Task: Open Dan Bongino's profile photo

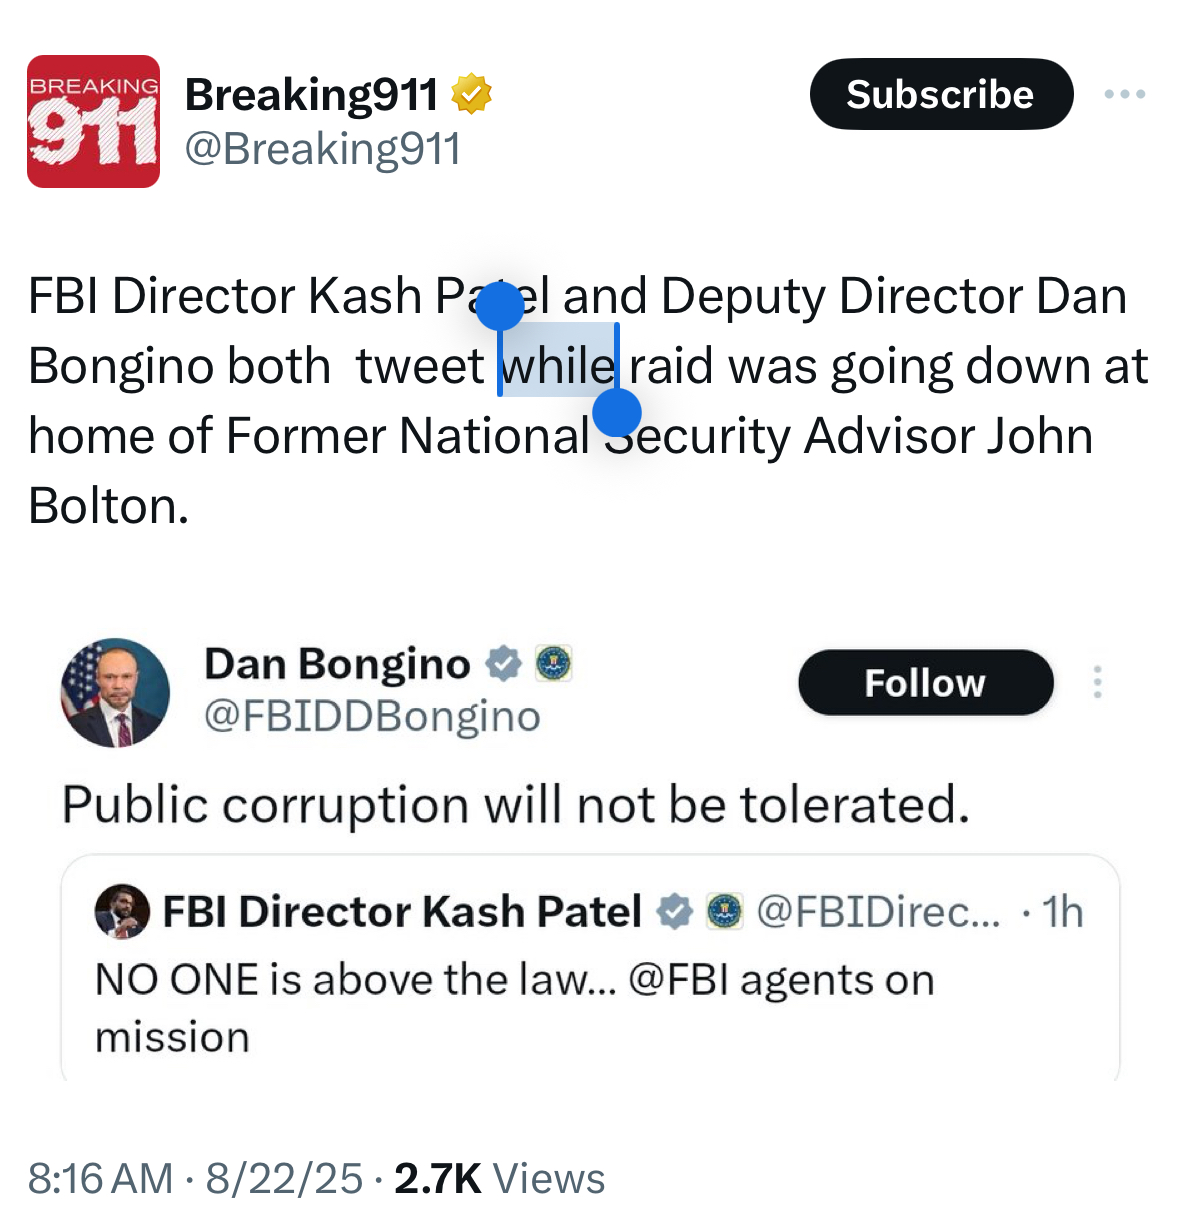Action: tap(116, 693)
